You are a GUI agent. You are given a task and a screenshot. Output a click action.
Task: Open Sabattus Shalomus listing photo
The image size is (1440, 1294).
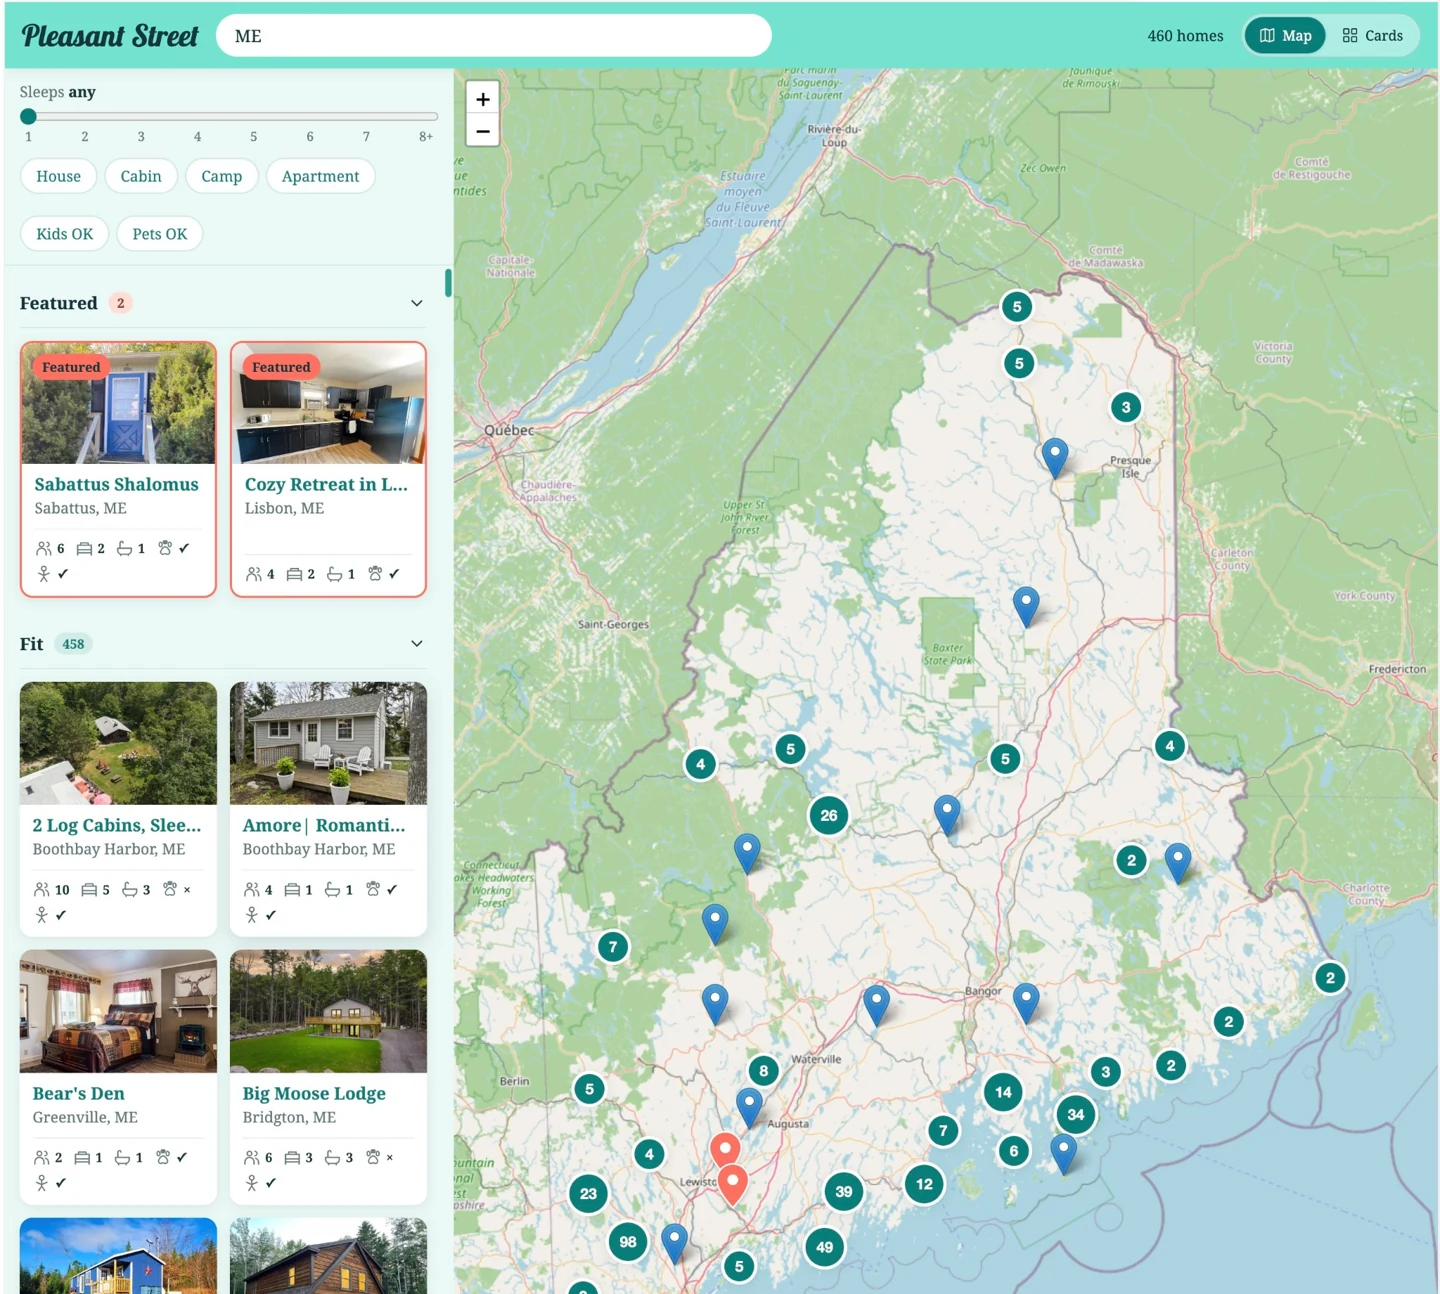coord(118,404)
